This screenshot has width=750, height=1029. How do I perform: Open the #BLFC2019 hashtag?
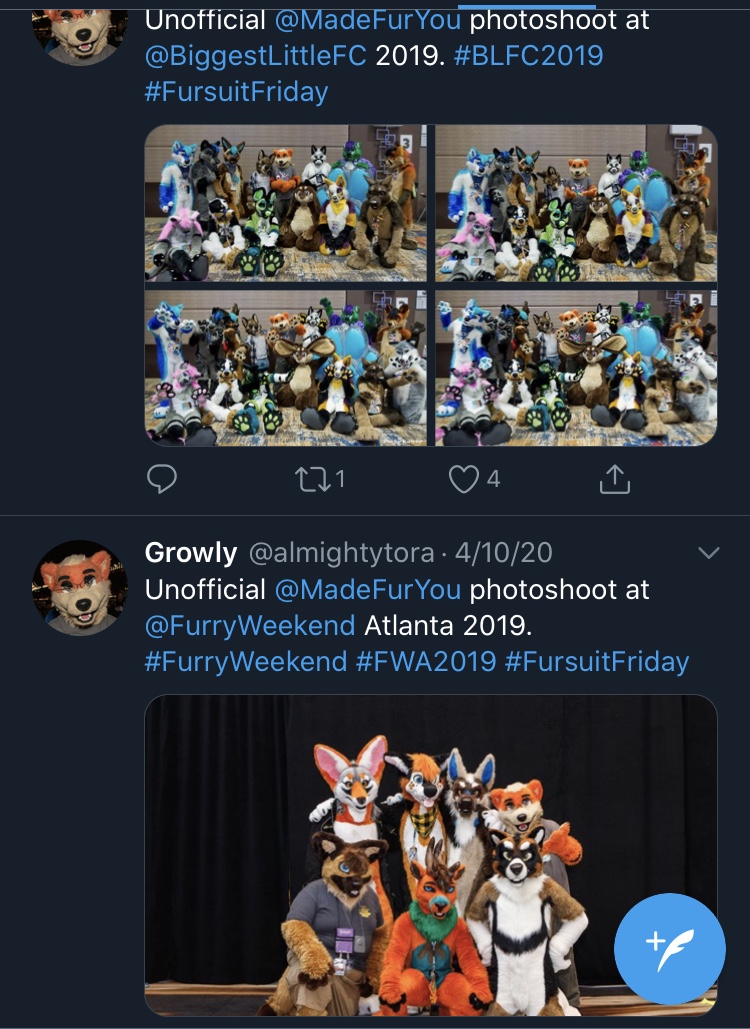[x=528, y=56]
